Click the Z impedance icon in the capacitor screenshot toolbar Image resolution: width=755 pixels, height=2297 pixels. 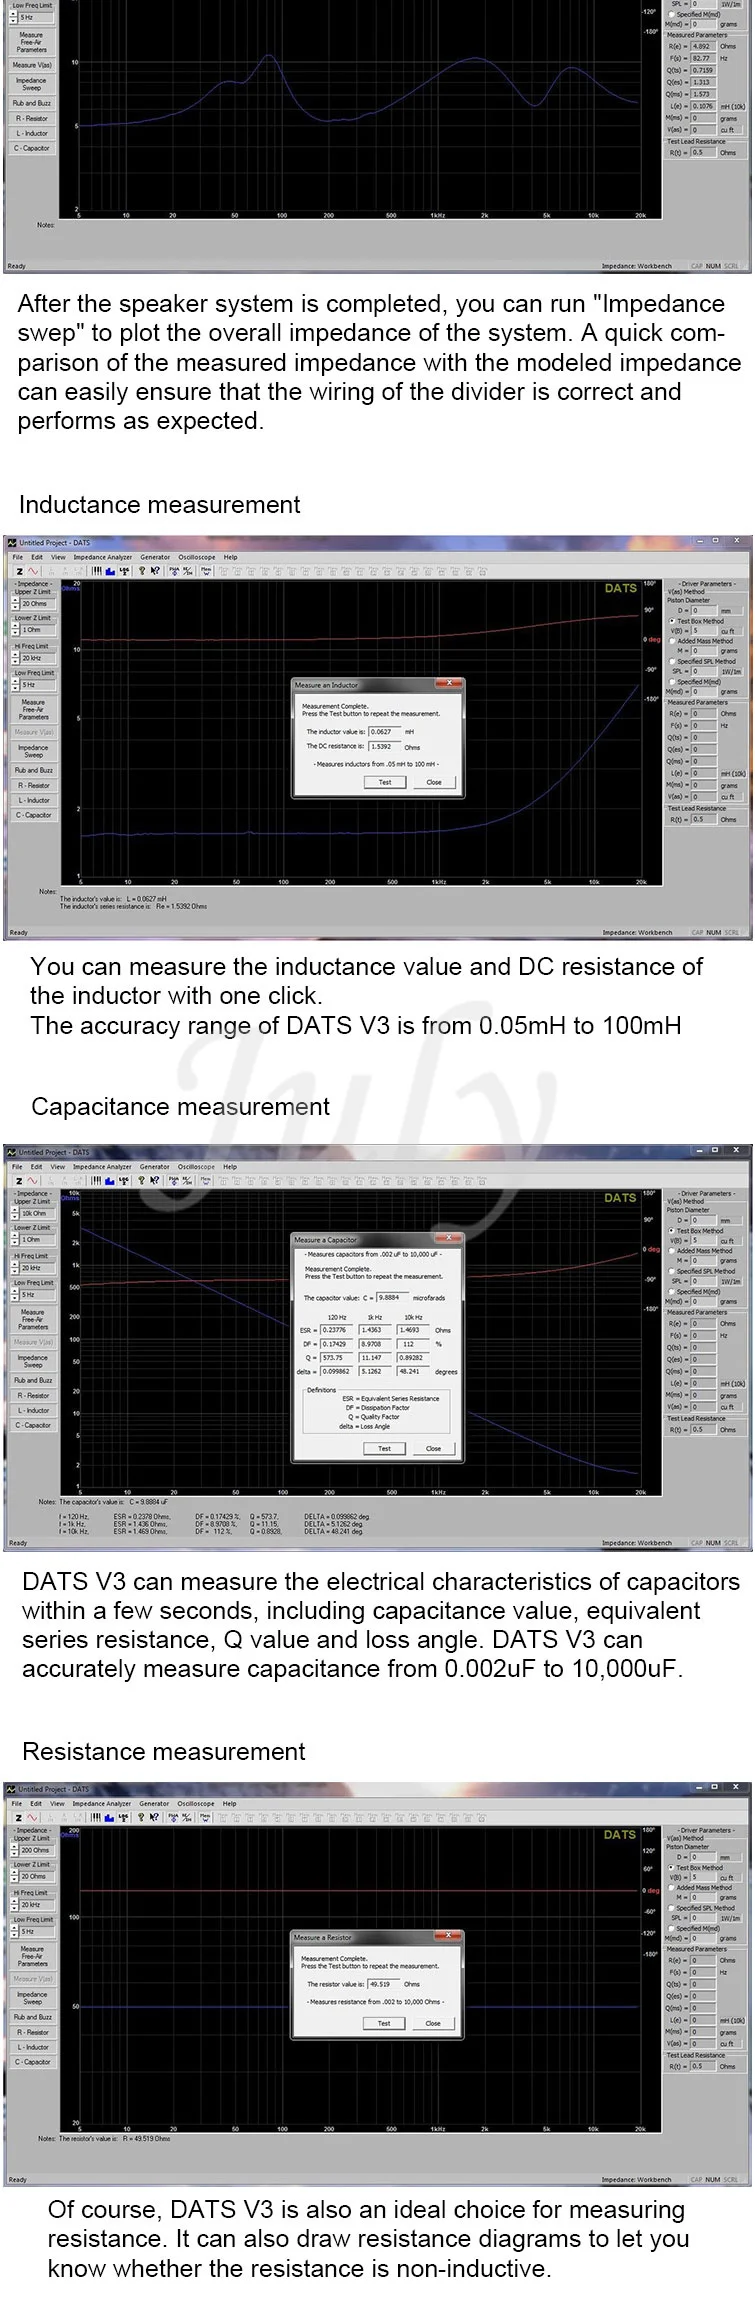[19, 1180]
